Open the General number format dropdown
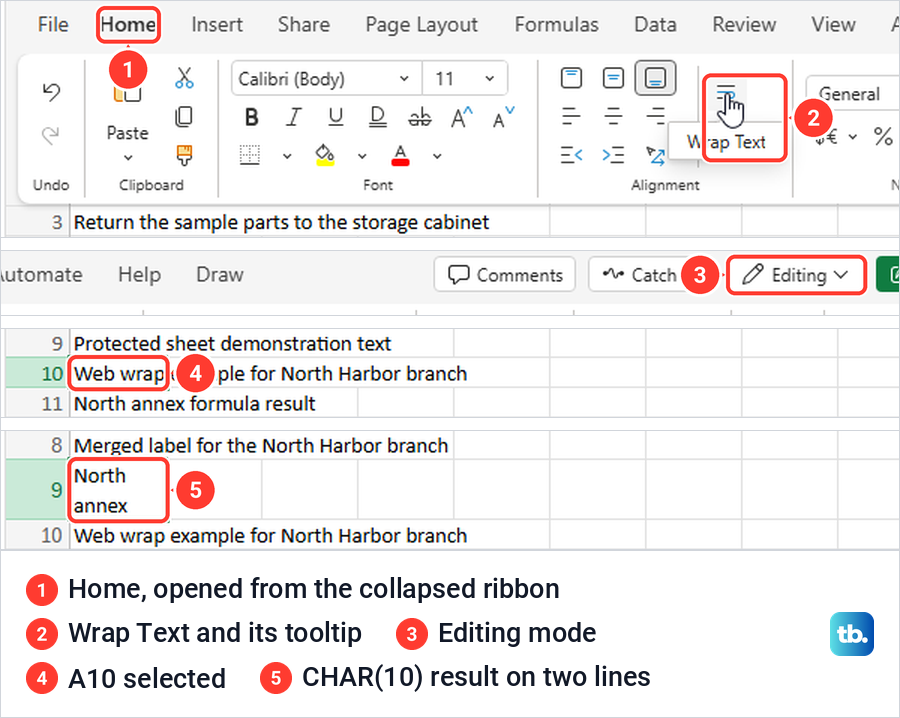Screen dimensions: 900x718 coord(852,93)
